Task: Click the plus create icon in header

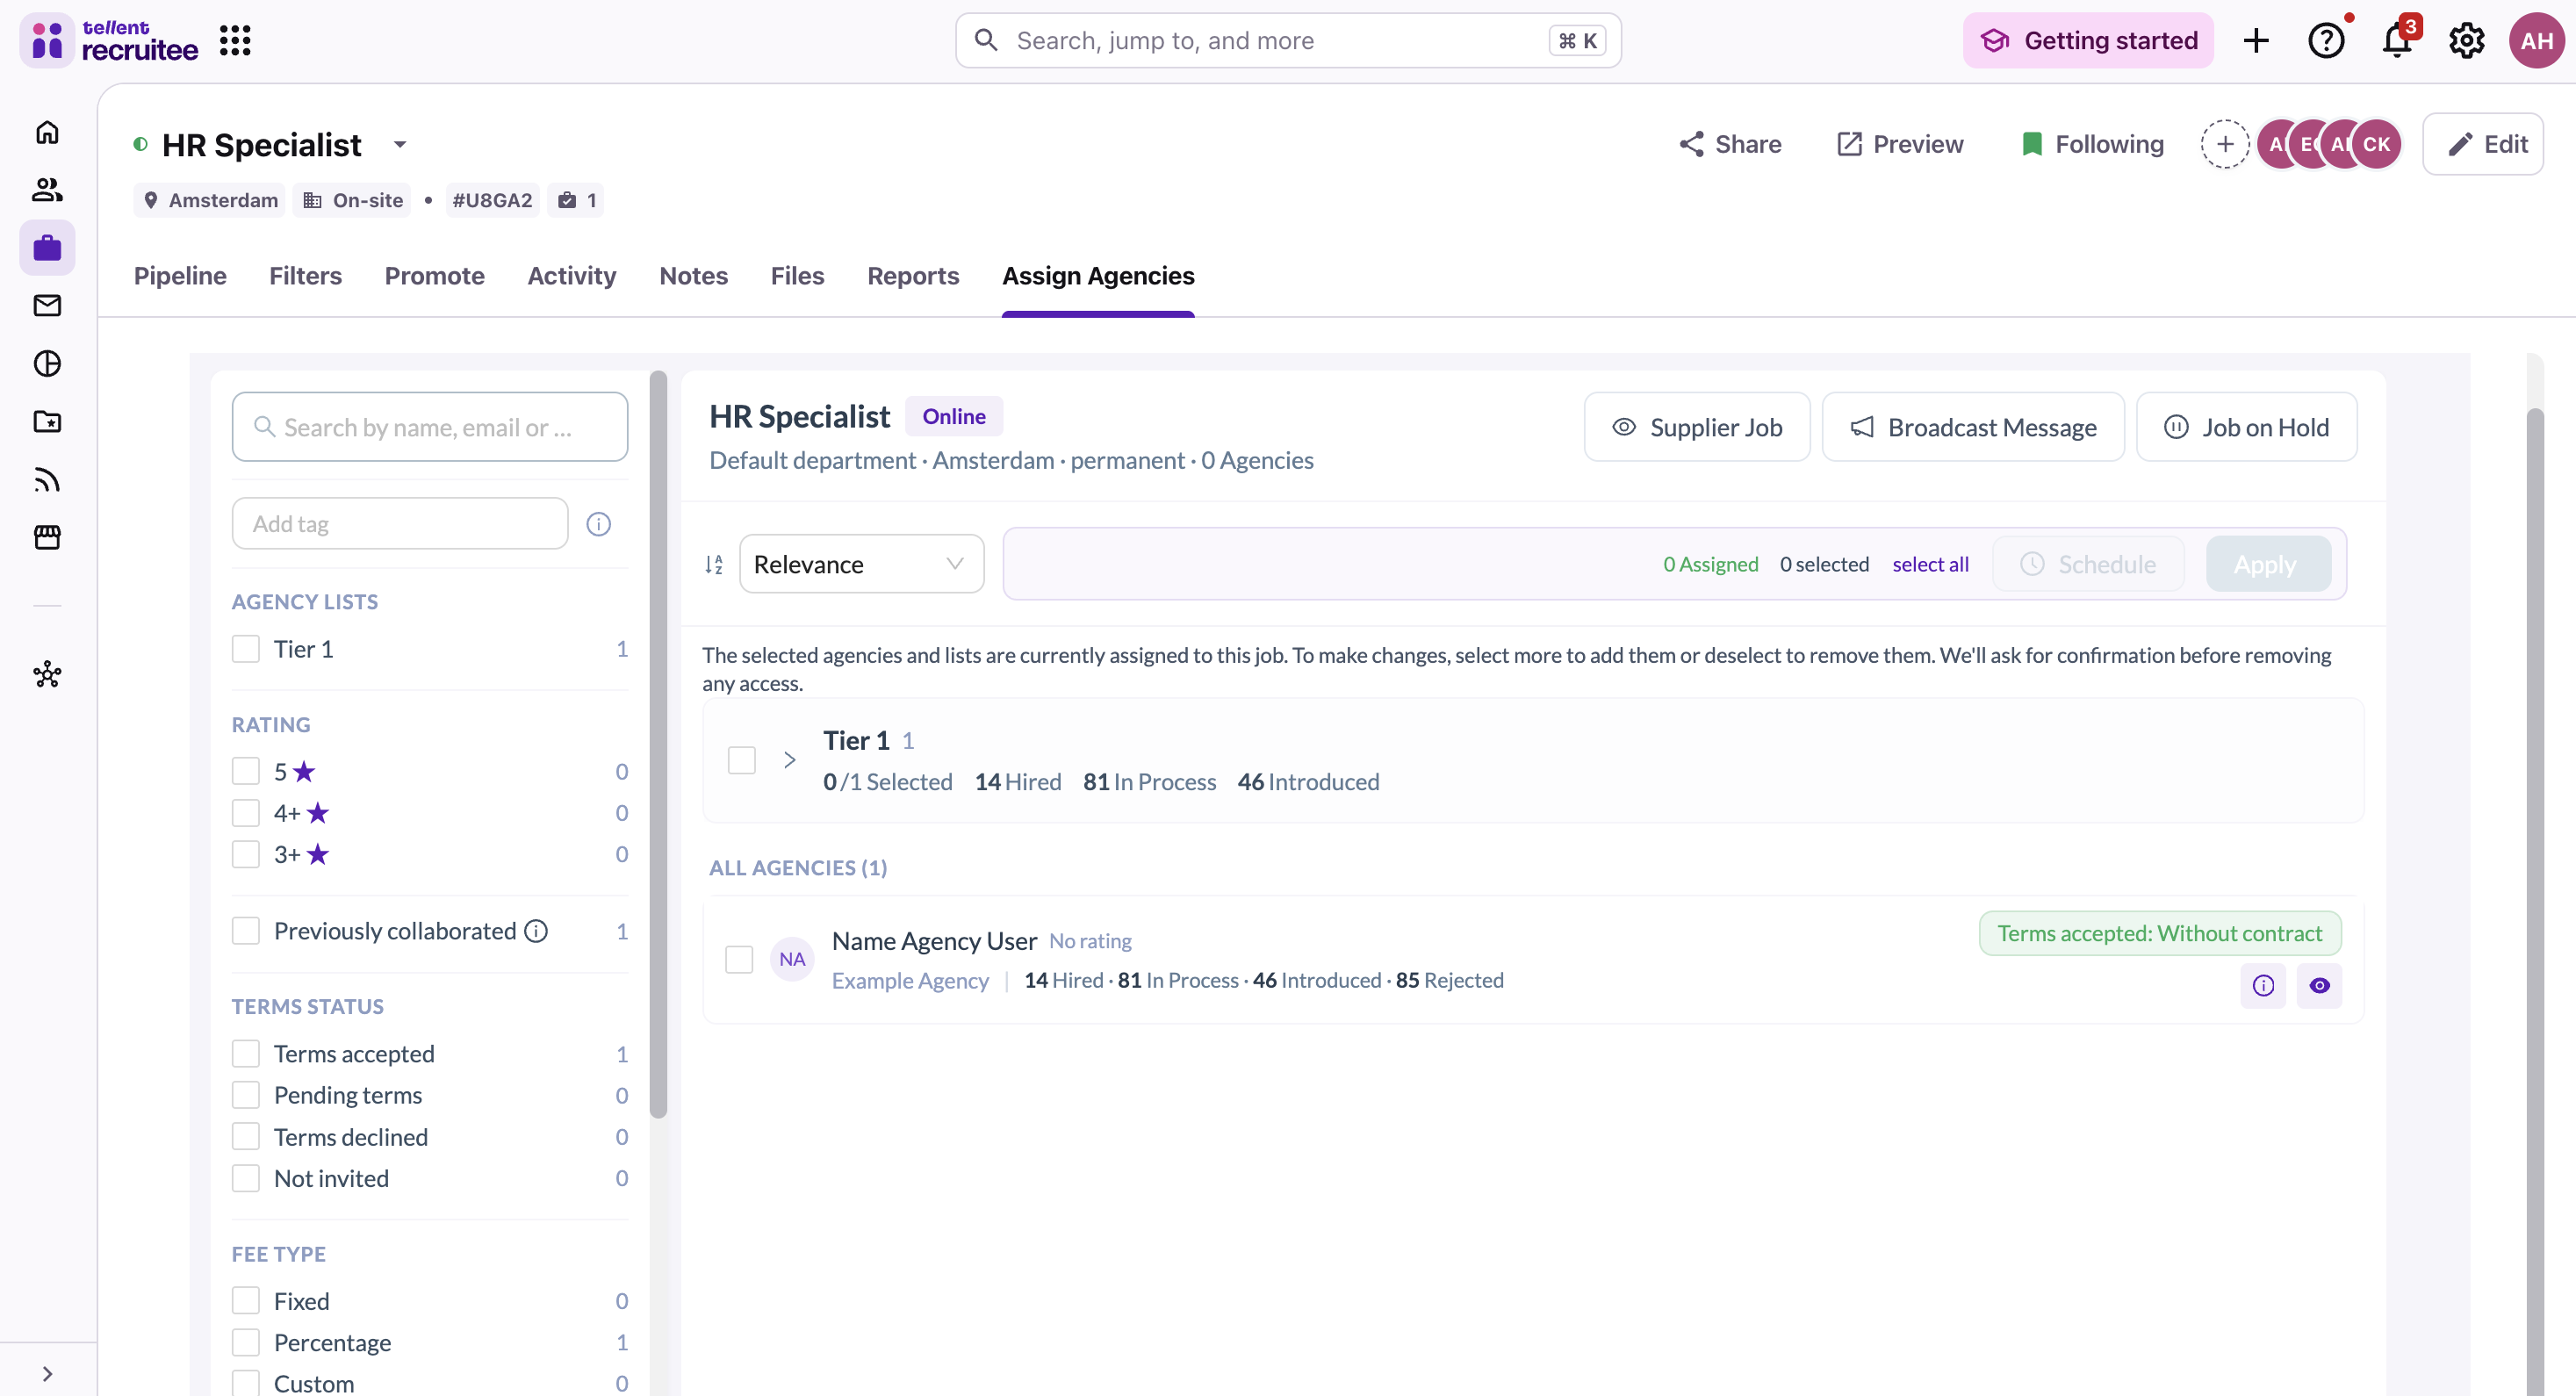Action: point(2256,41)
